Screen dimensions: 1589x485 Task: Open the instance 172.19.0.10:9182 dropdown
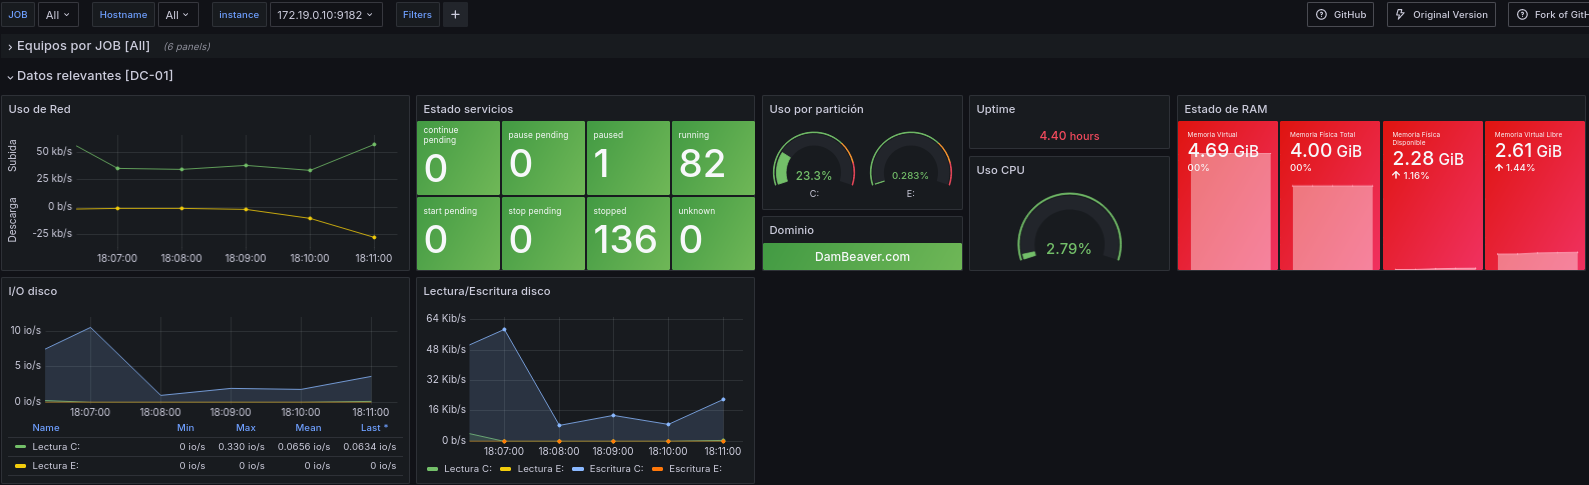325,15
